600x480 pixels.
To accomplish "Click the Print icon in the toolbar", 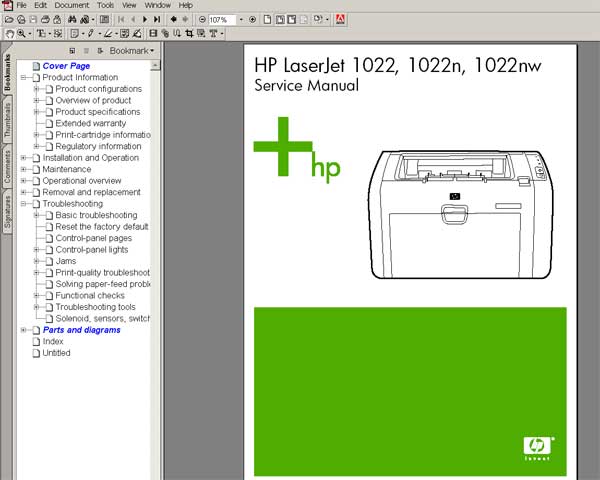I will 45,20.
